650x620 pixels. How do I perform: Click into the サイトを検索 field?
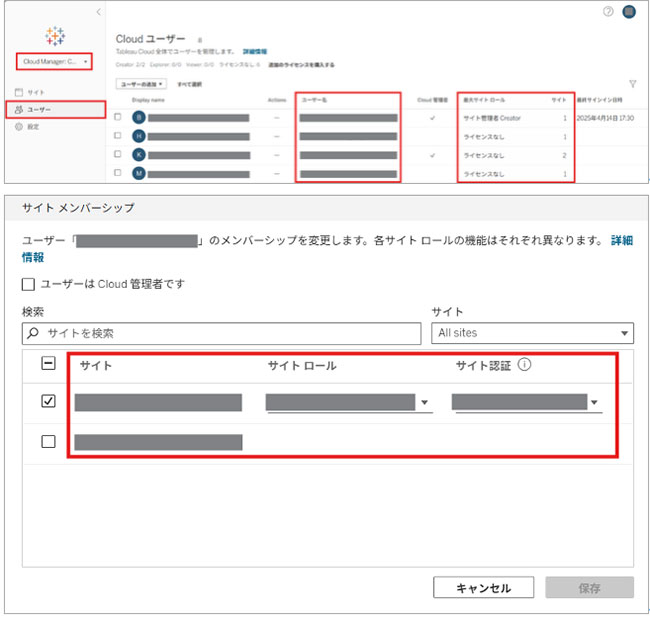pyautogui.click(x=230, y=333)
